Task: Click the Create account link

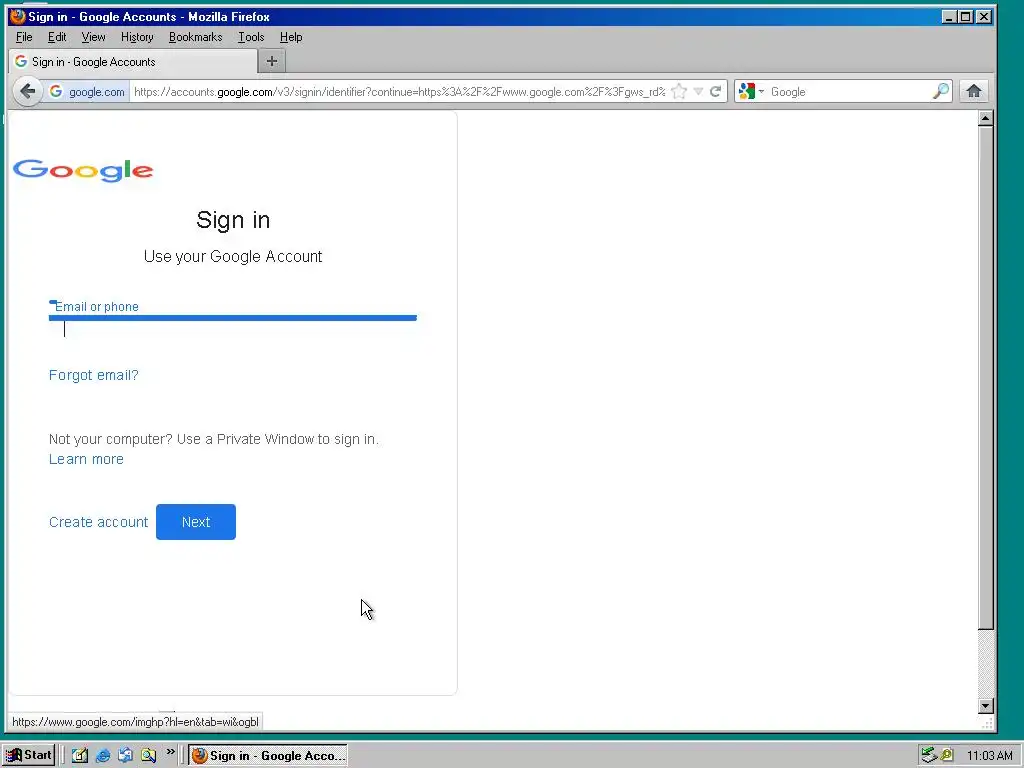Action: [99, 522]
